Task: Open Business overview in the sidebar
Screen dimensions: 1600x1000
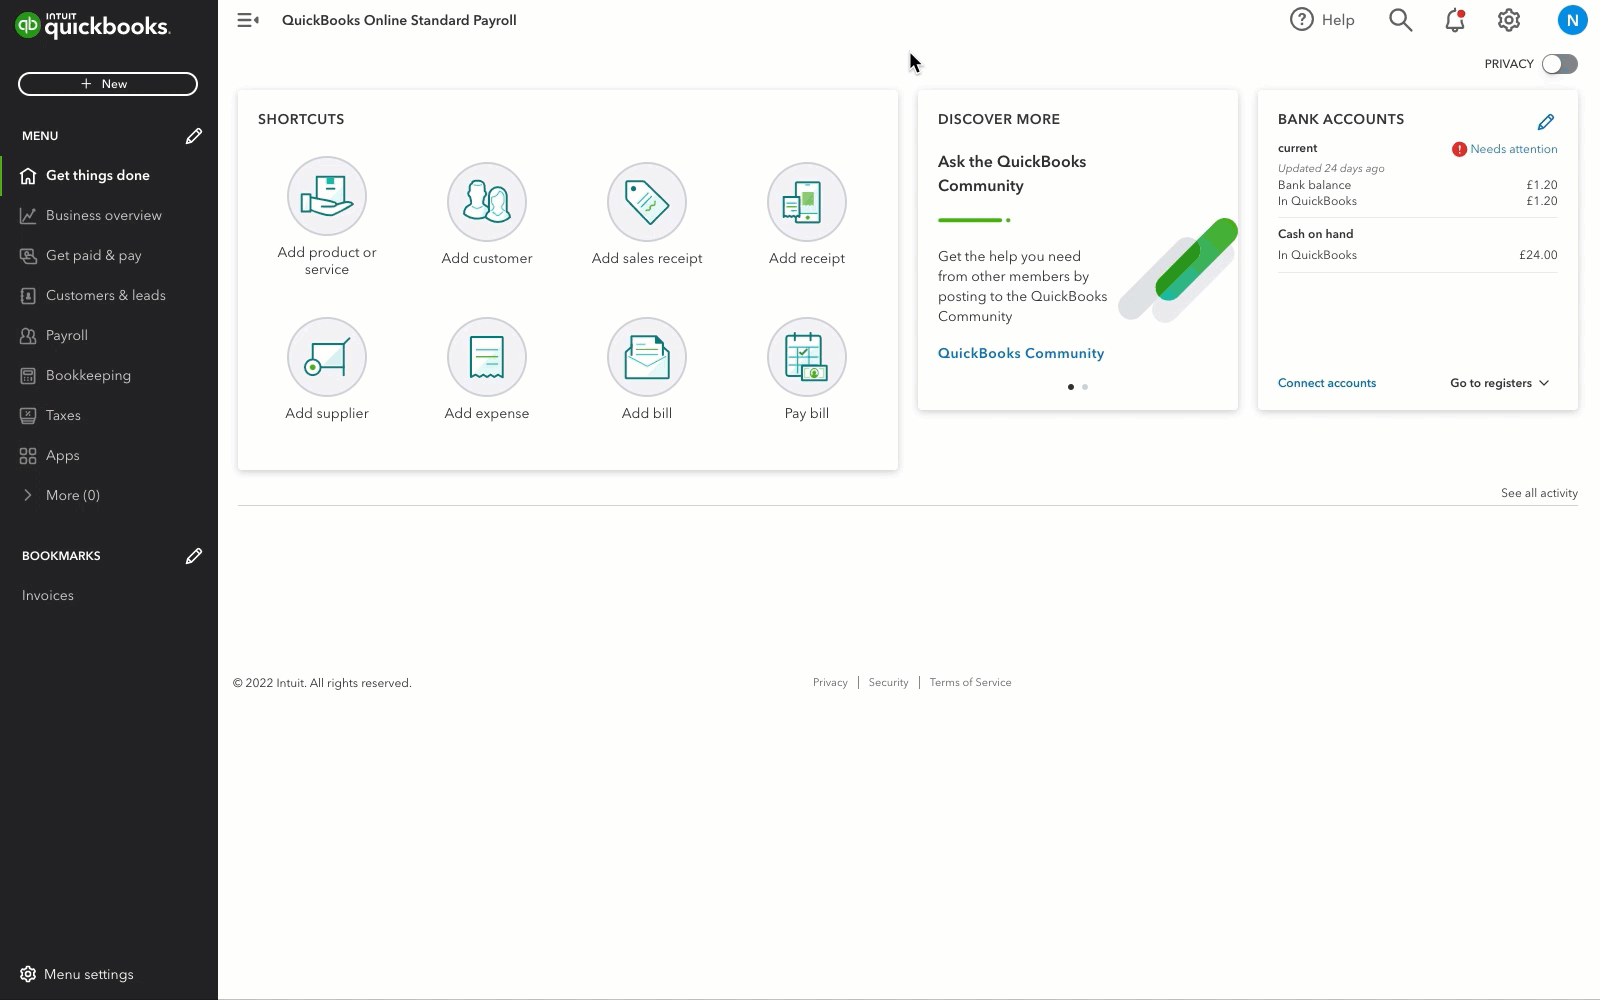Action: (104, 215)
